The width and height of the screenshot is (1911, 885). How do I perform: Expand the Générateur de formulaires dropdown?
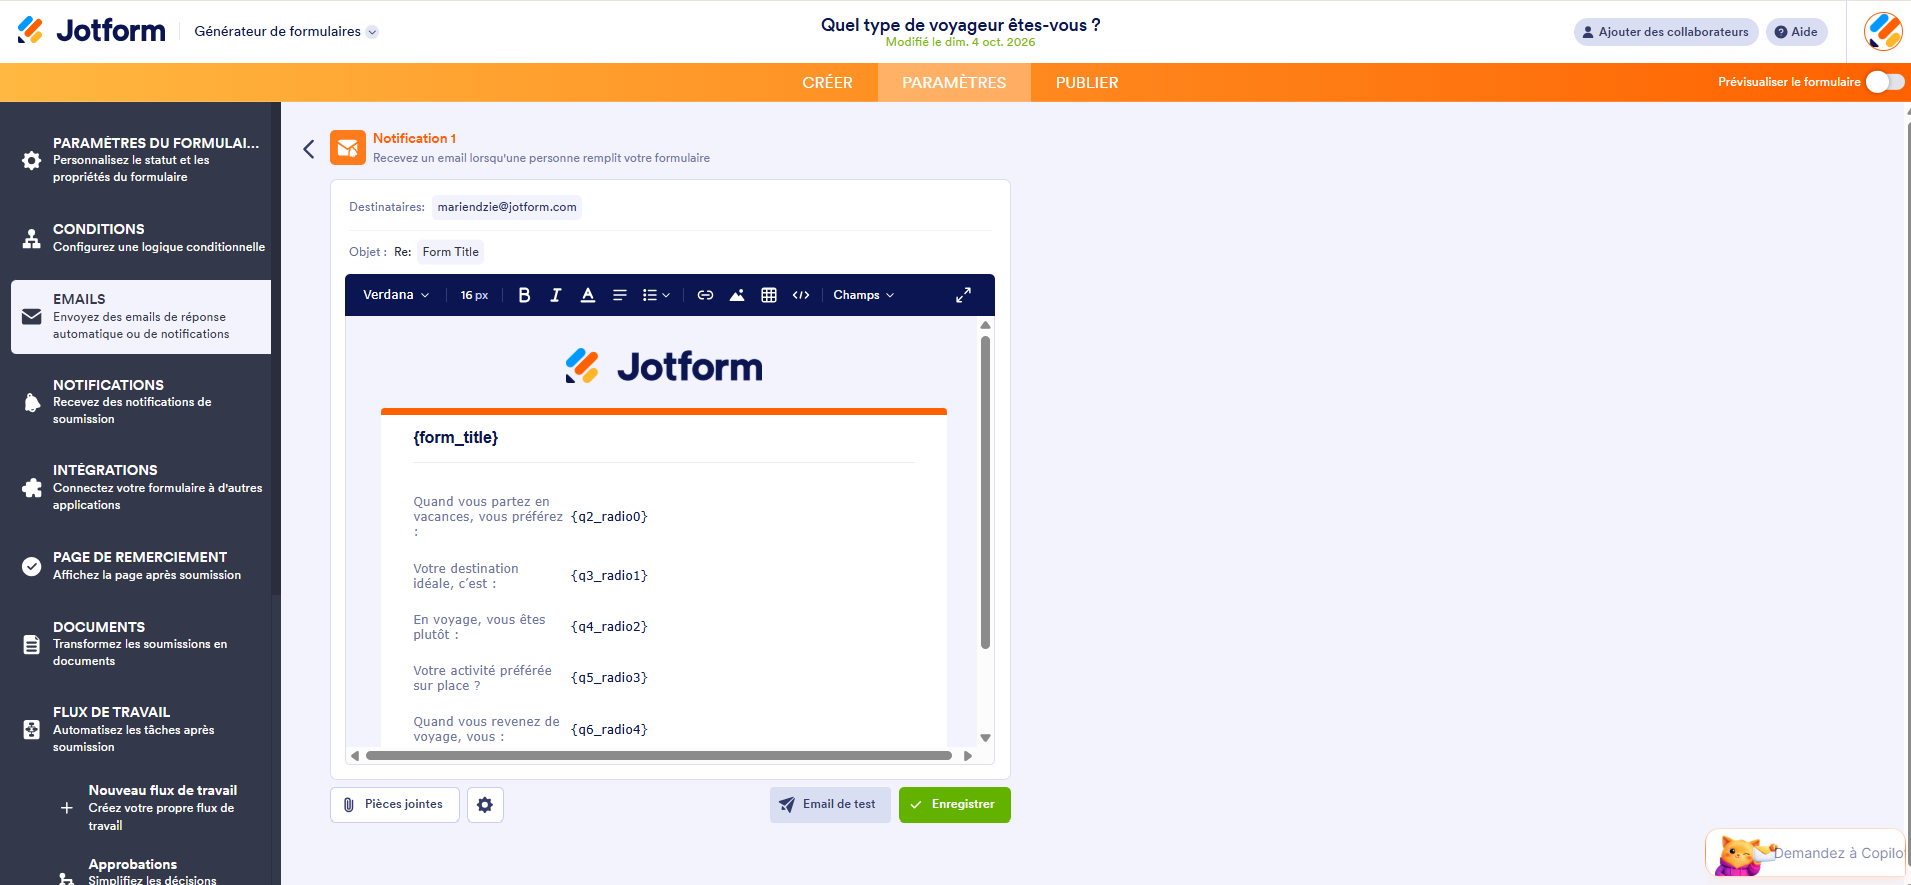click(286, 32)
